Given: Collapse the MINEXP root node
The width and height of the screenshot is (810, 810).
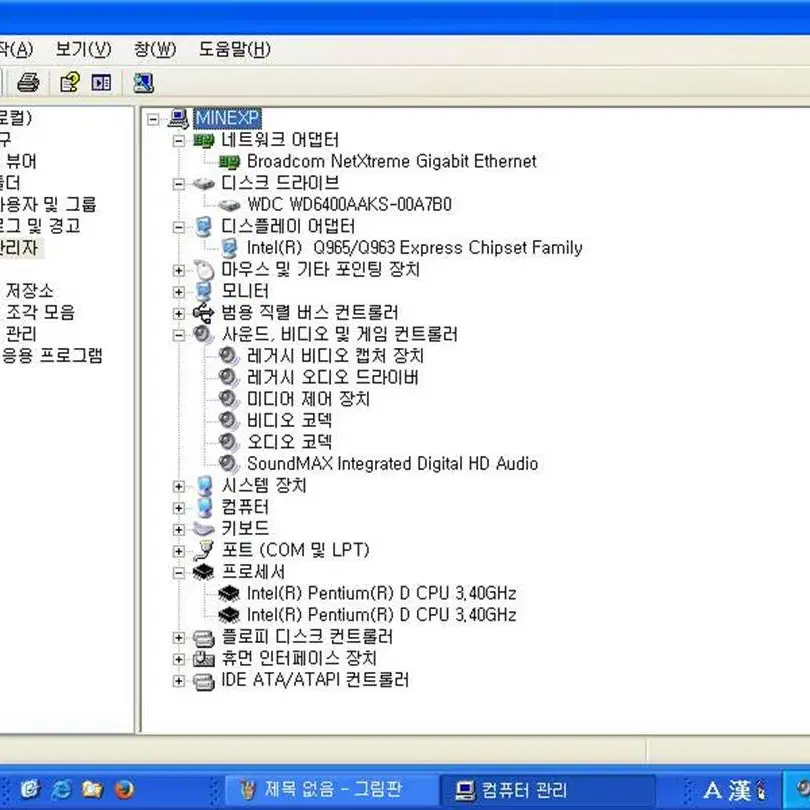Looking at the screenshot, I should coord(153,119).
